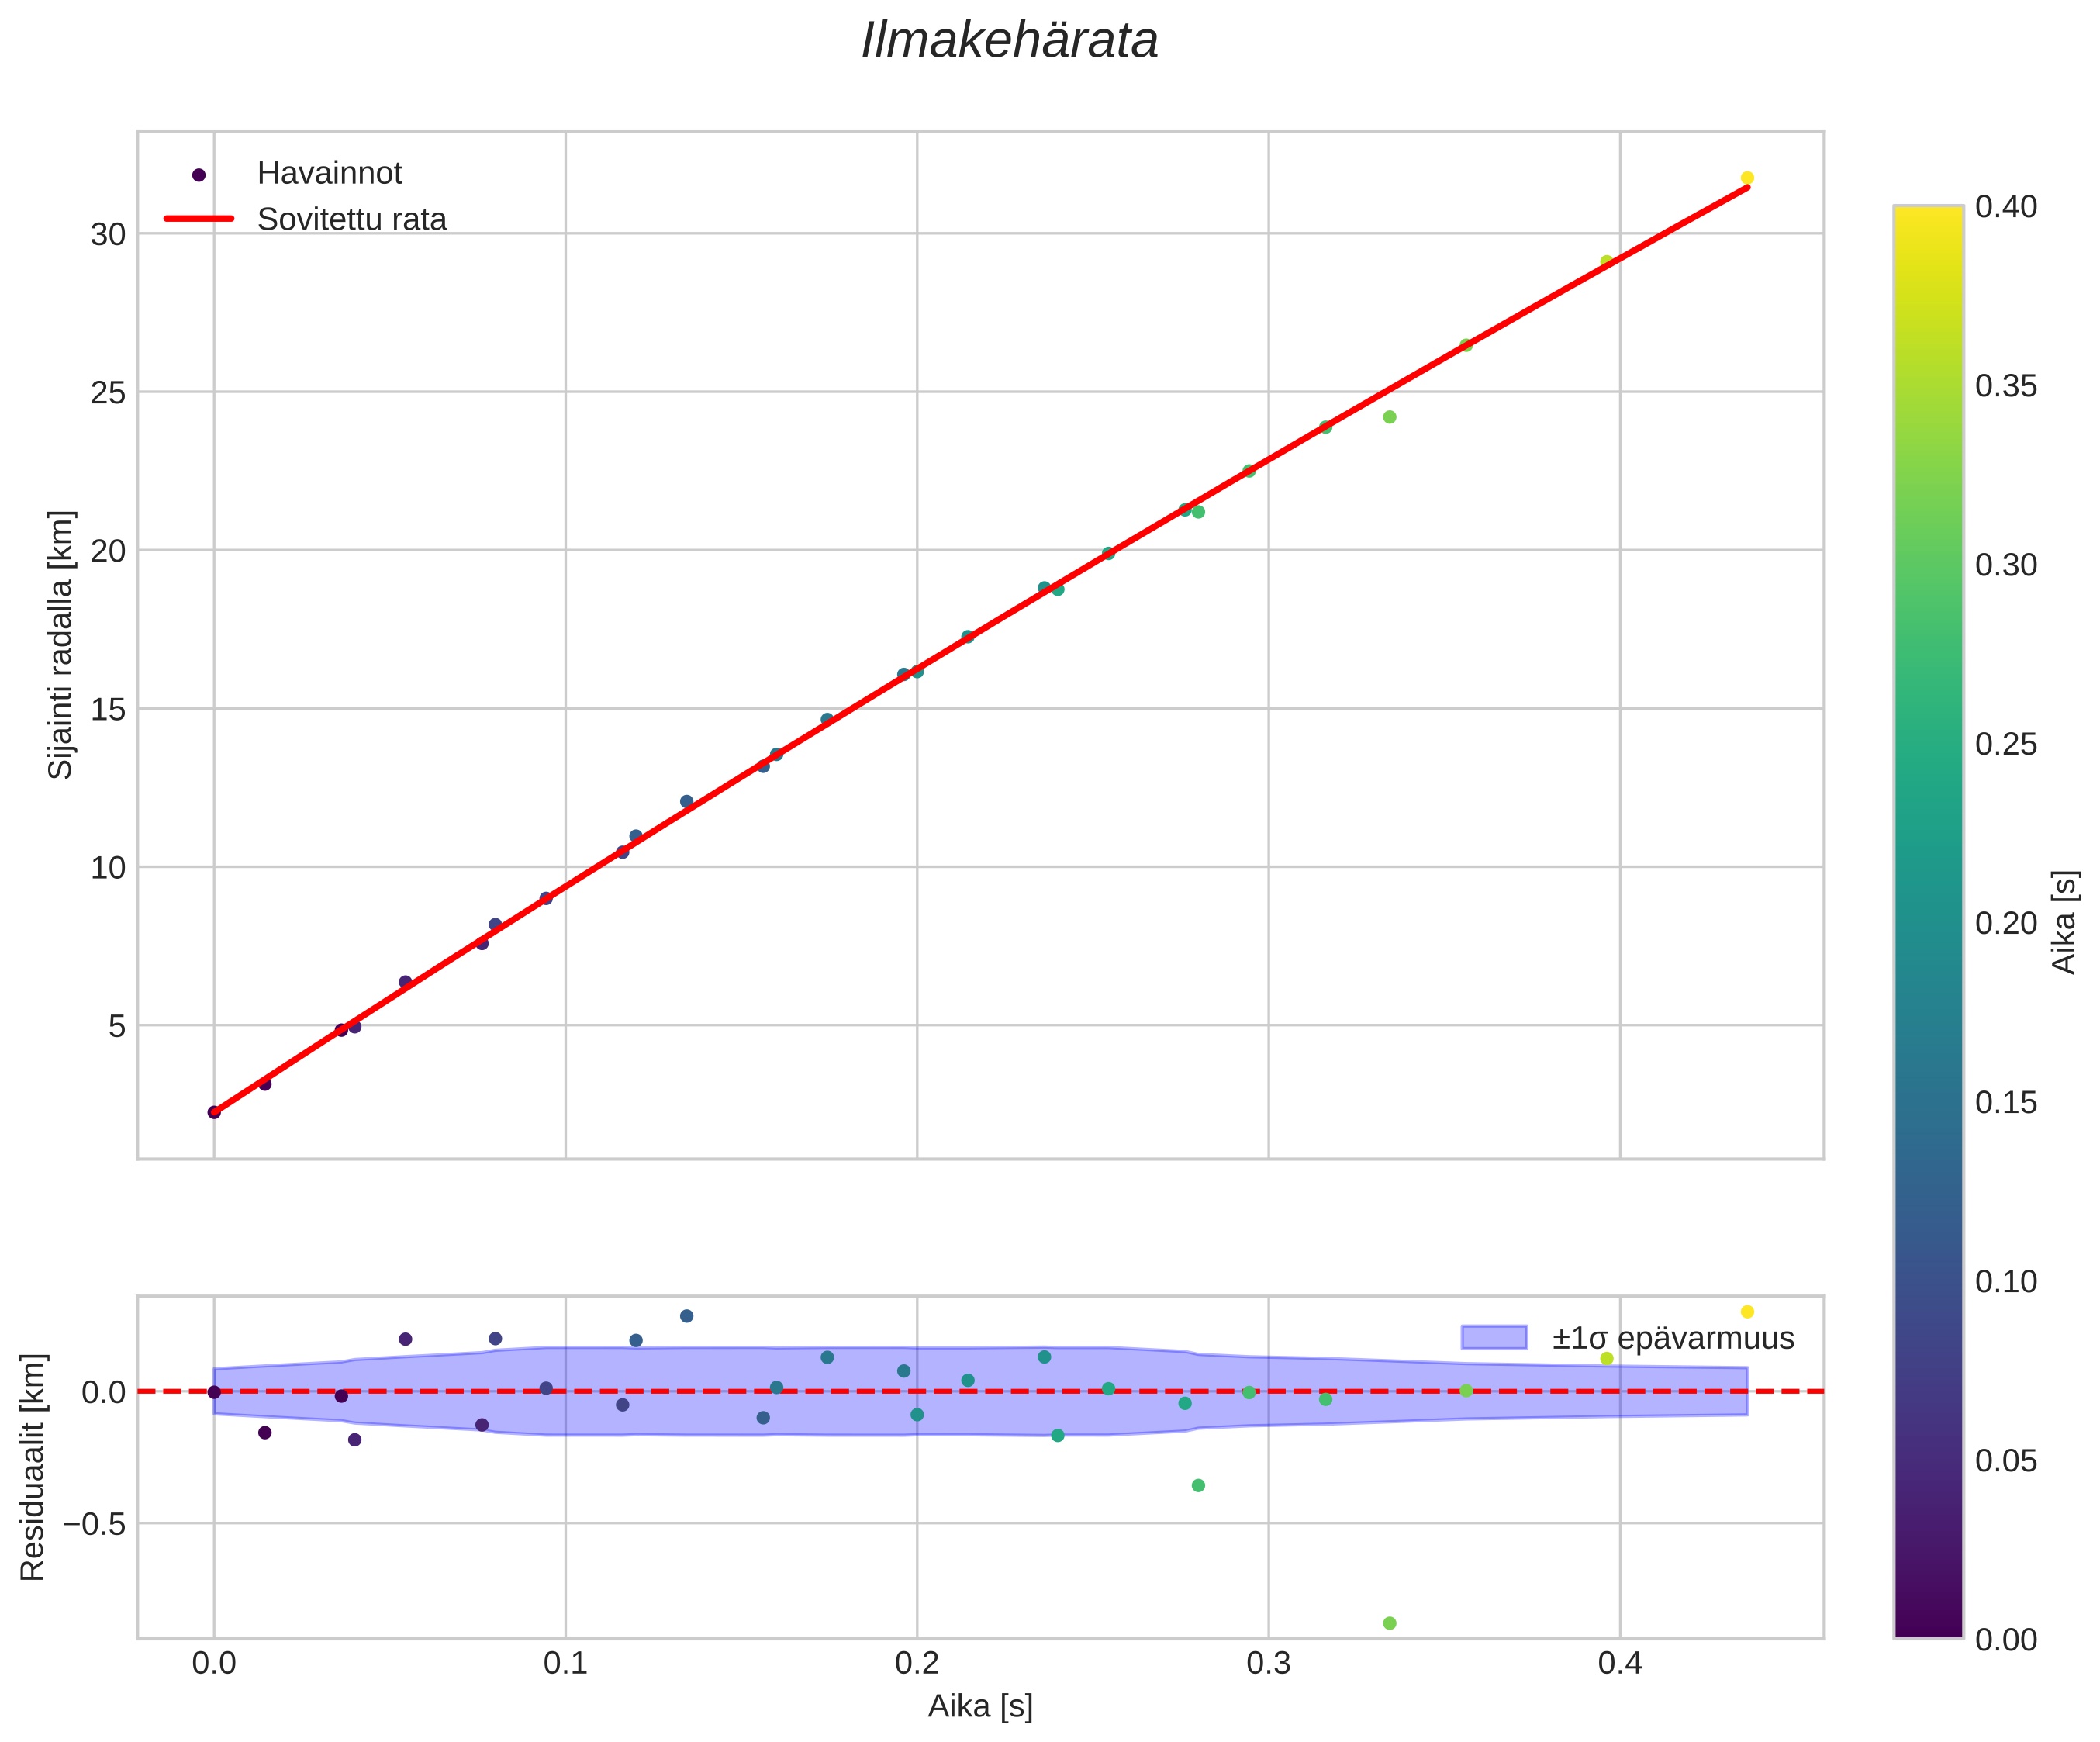Screen dimensions: 2100x1742
Task: Click the Residuaalit y-axis label
Action: click(33, 1467)
